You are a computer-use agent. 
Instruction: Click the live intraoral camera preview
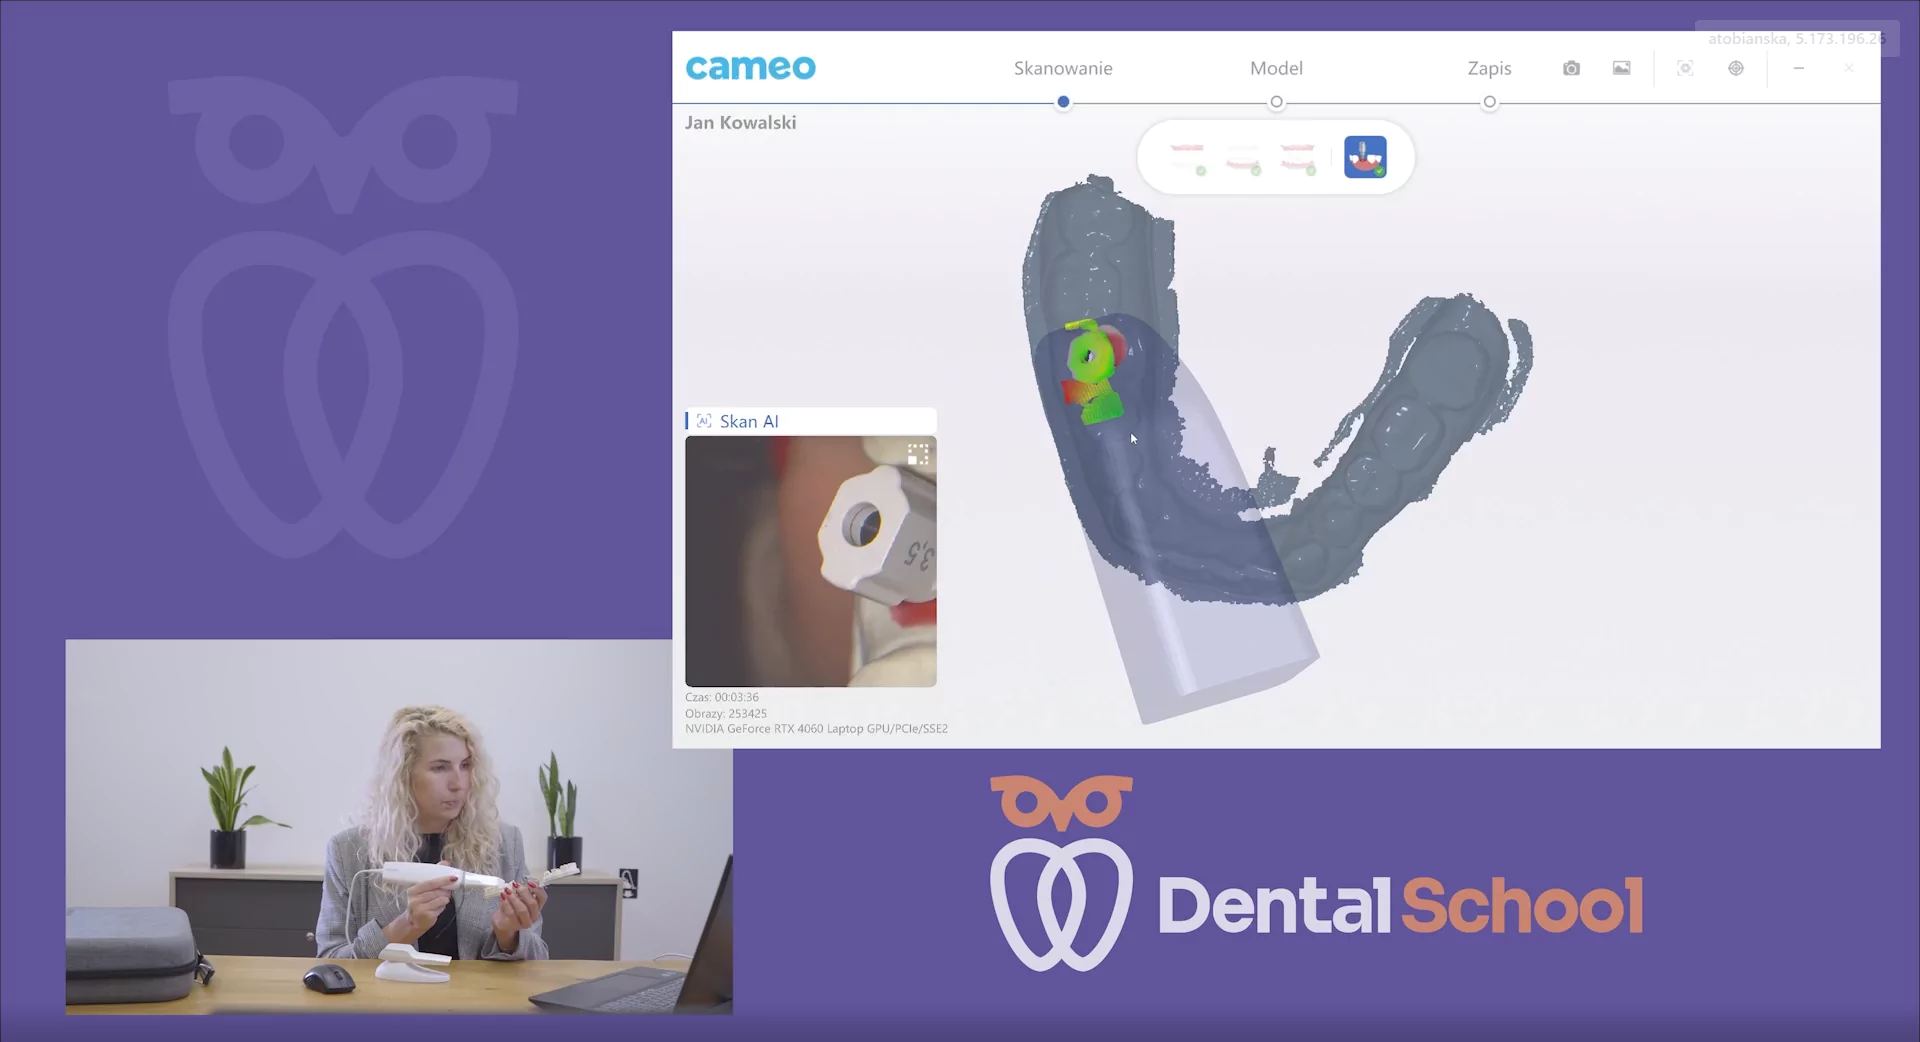[811, 562]
